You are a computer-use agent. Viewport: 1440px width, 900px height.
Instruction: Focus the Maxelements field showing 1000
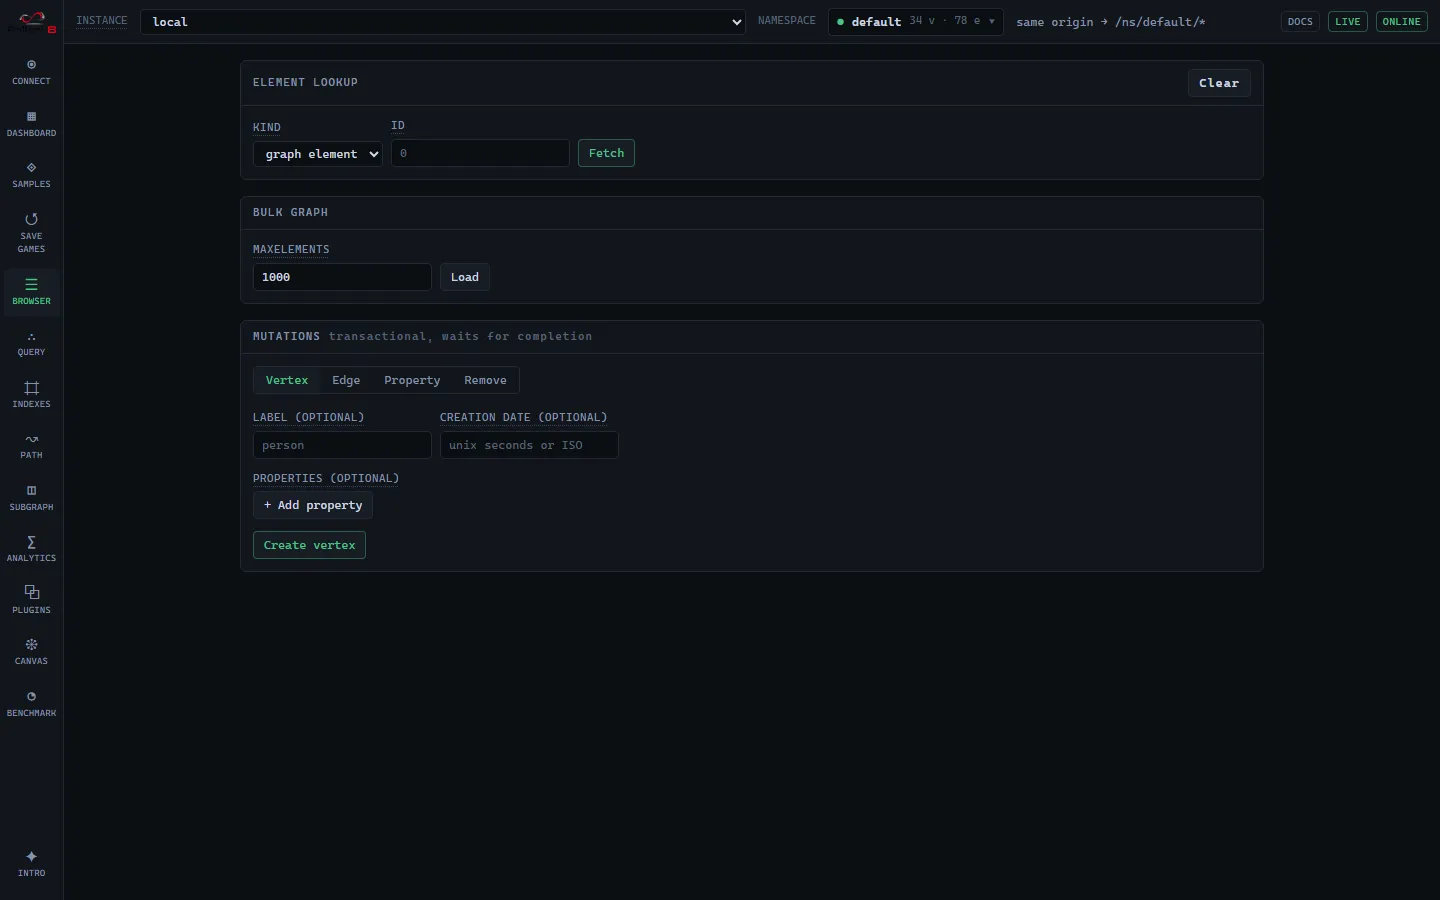click(342, 277)
